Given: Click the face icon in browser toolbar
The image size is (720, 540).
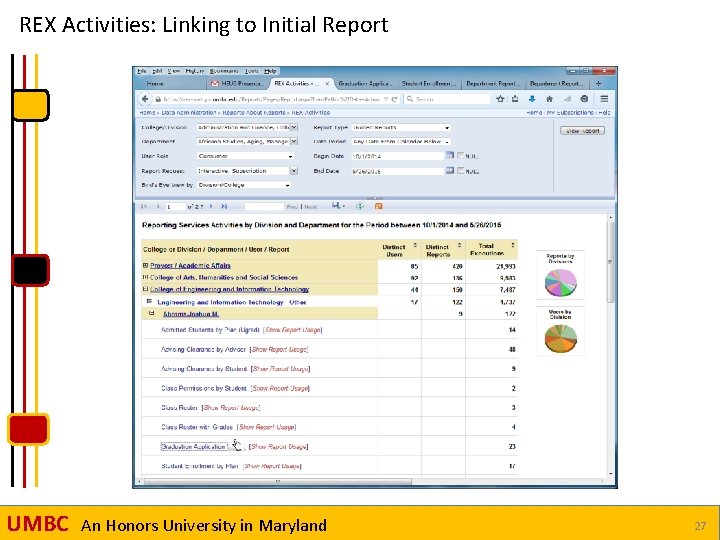Looking at the screenshot, I should (x=584, y=99).
